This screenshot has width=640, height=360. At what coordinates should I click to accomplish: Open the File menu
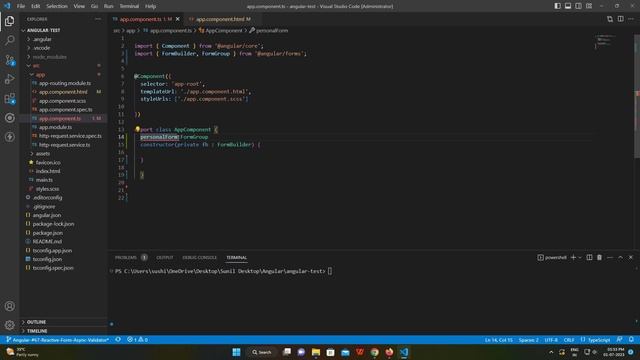point(21,6)
